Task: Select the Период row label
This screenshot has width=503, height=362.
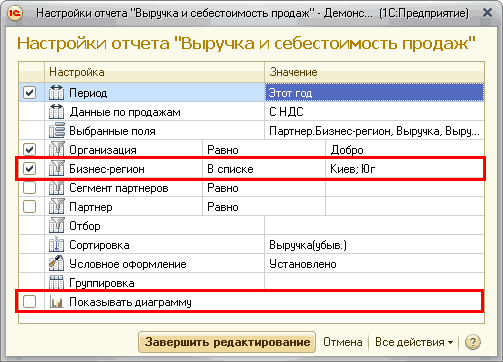Action: (x=88, y=93)
